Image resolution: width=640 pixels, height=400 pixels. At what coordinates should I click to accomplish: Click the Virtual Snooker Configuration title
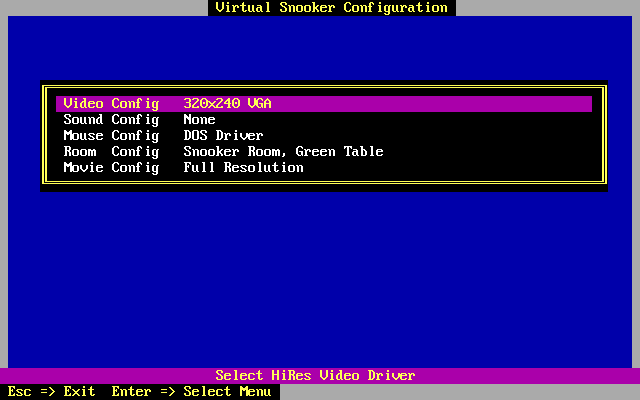point(331,8)
